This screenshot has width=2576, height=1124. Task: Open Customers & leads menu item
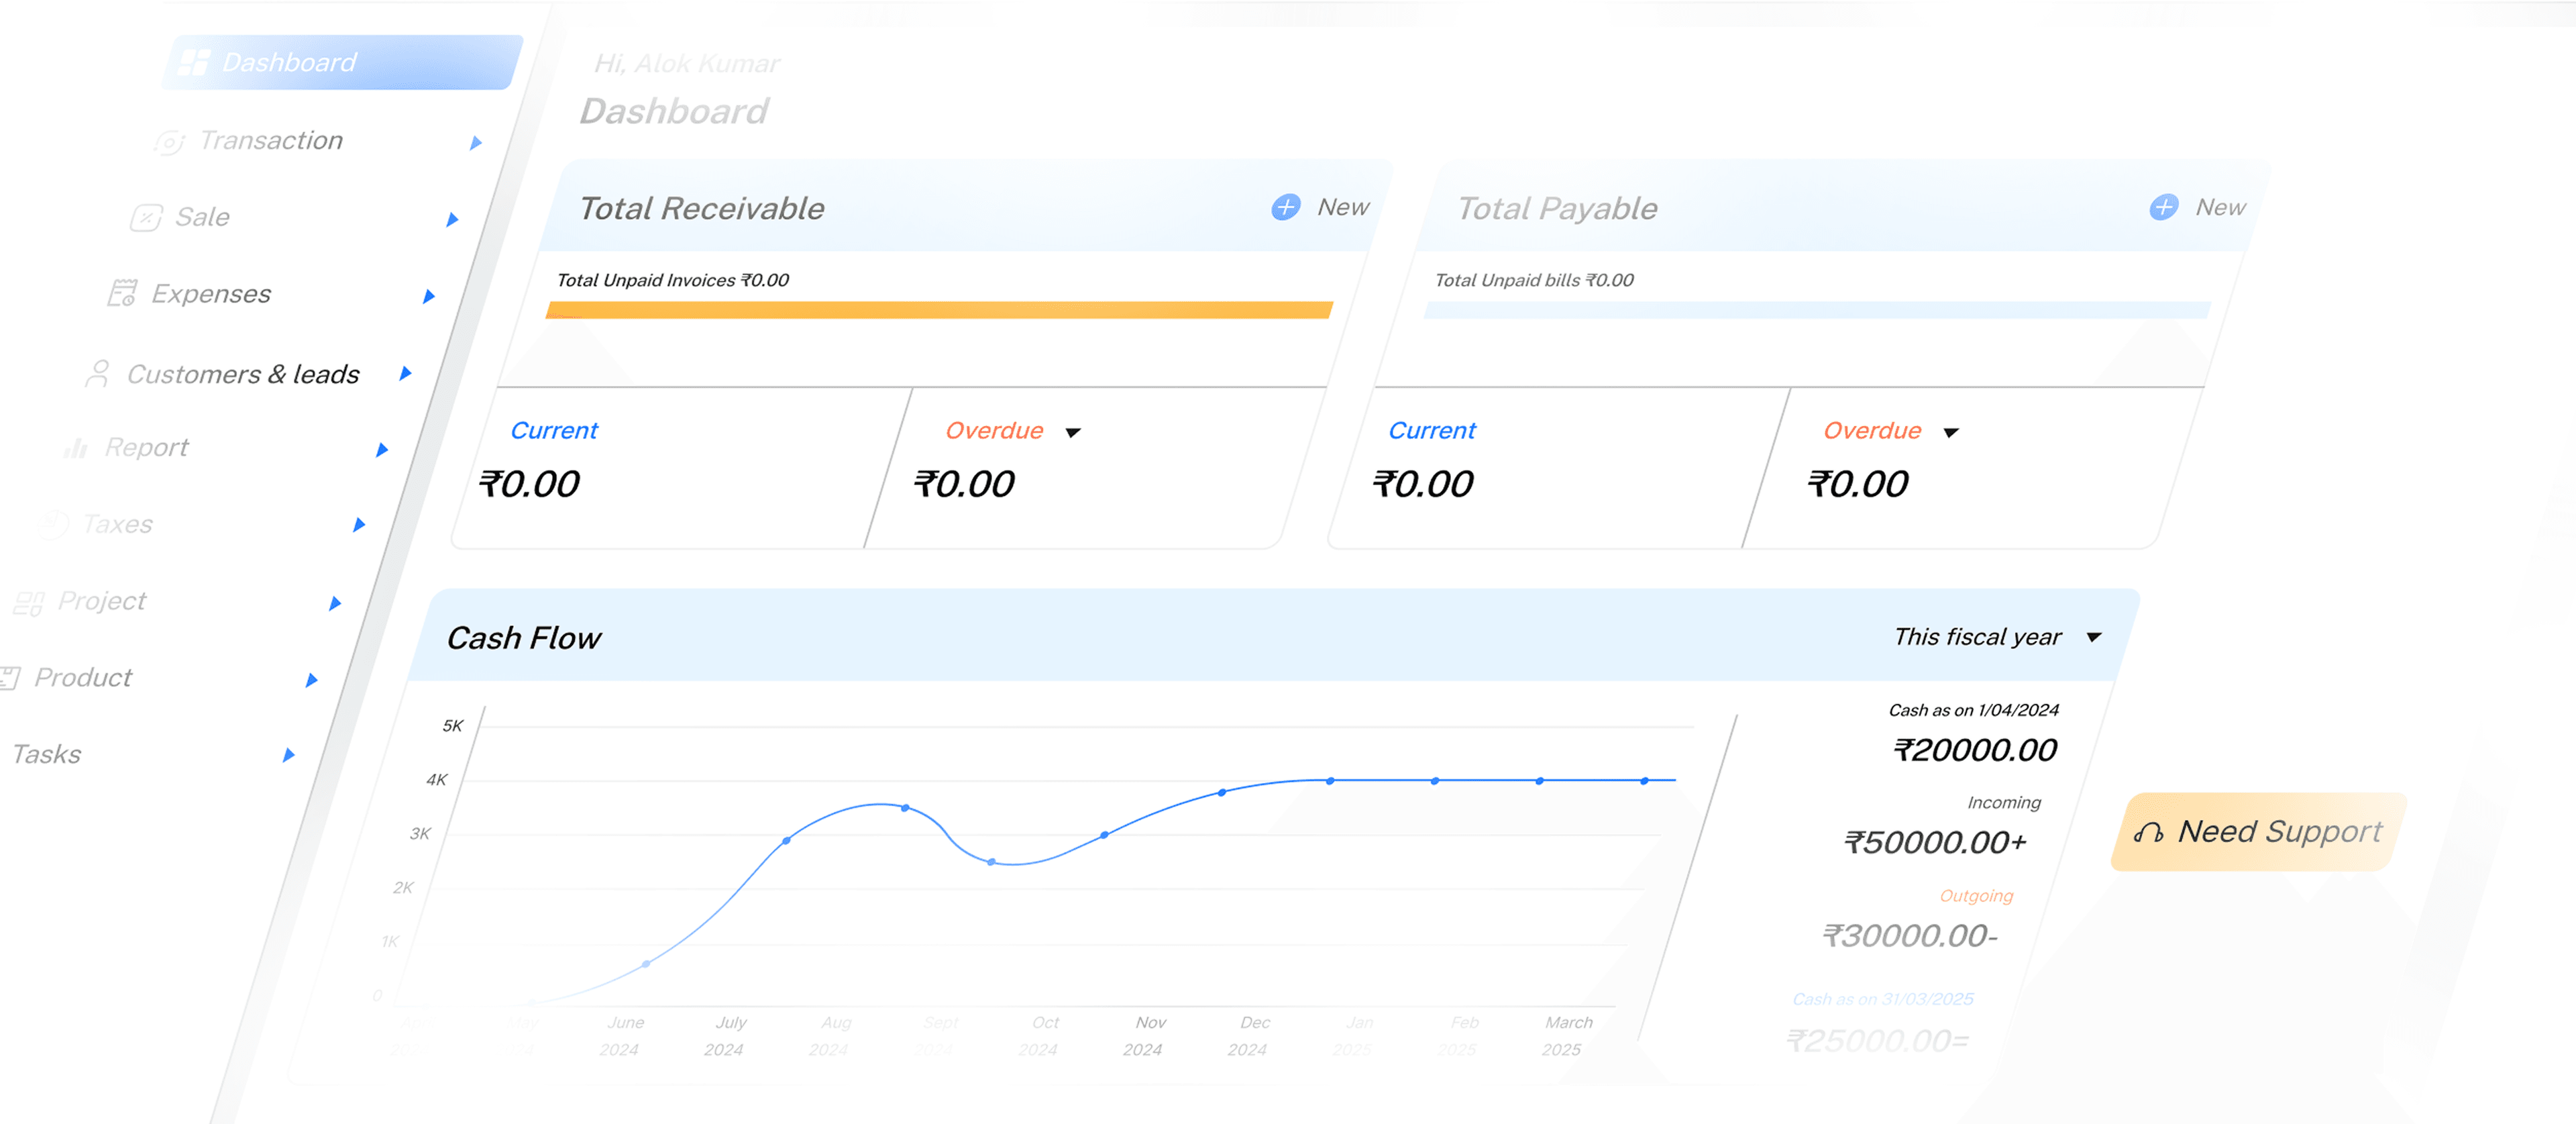click(x=243, y=374)
